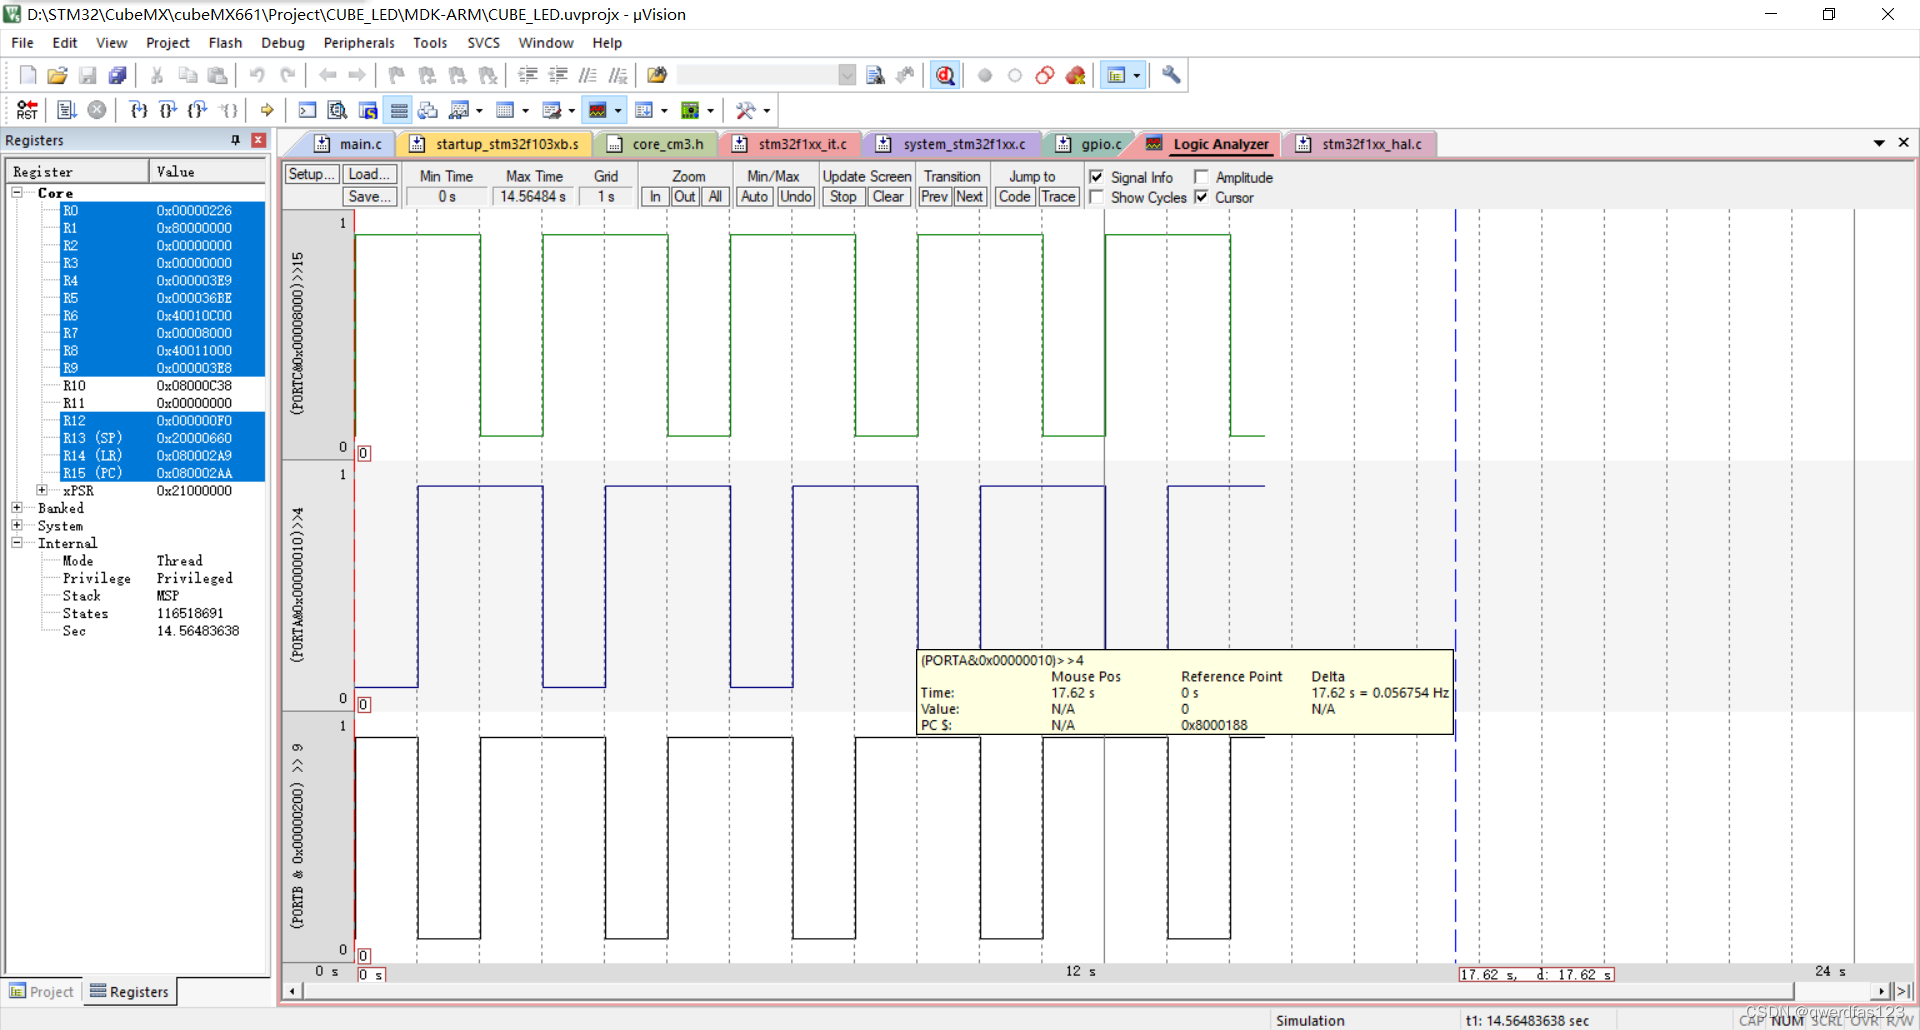Open the System Viewer dropdown arrow
The width and height of the screenshot is (1920, 1030).
click(x=710, y=110)
